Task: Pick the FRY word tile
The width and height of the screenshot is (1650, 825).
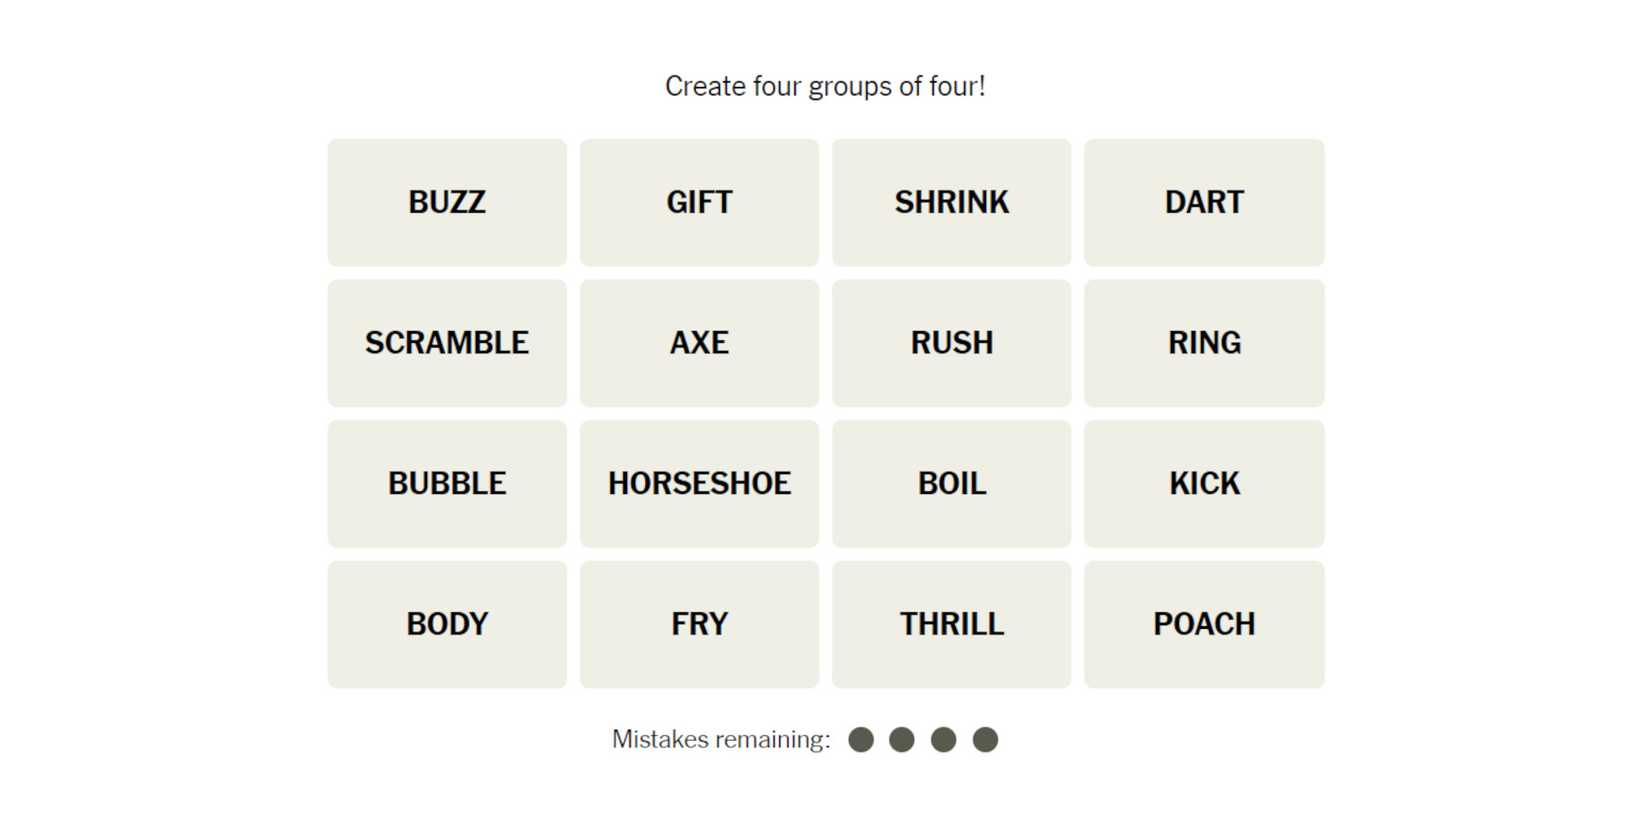Action: 699,624
